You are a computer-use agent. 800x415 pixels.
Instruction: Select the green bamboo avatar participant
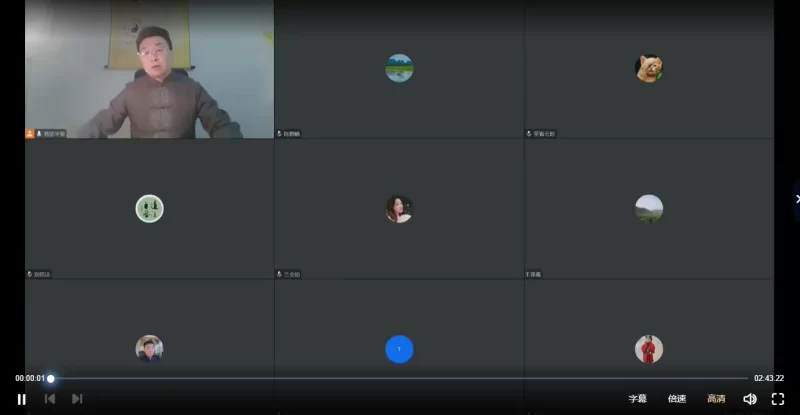(x=150, y=208)
